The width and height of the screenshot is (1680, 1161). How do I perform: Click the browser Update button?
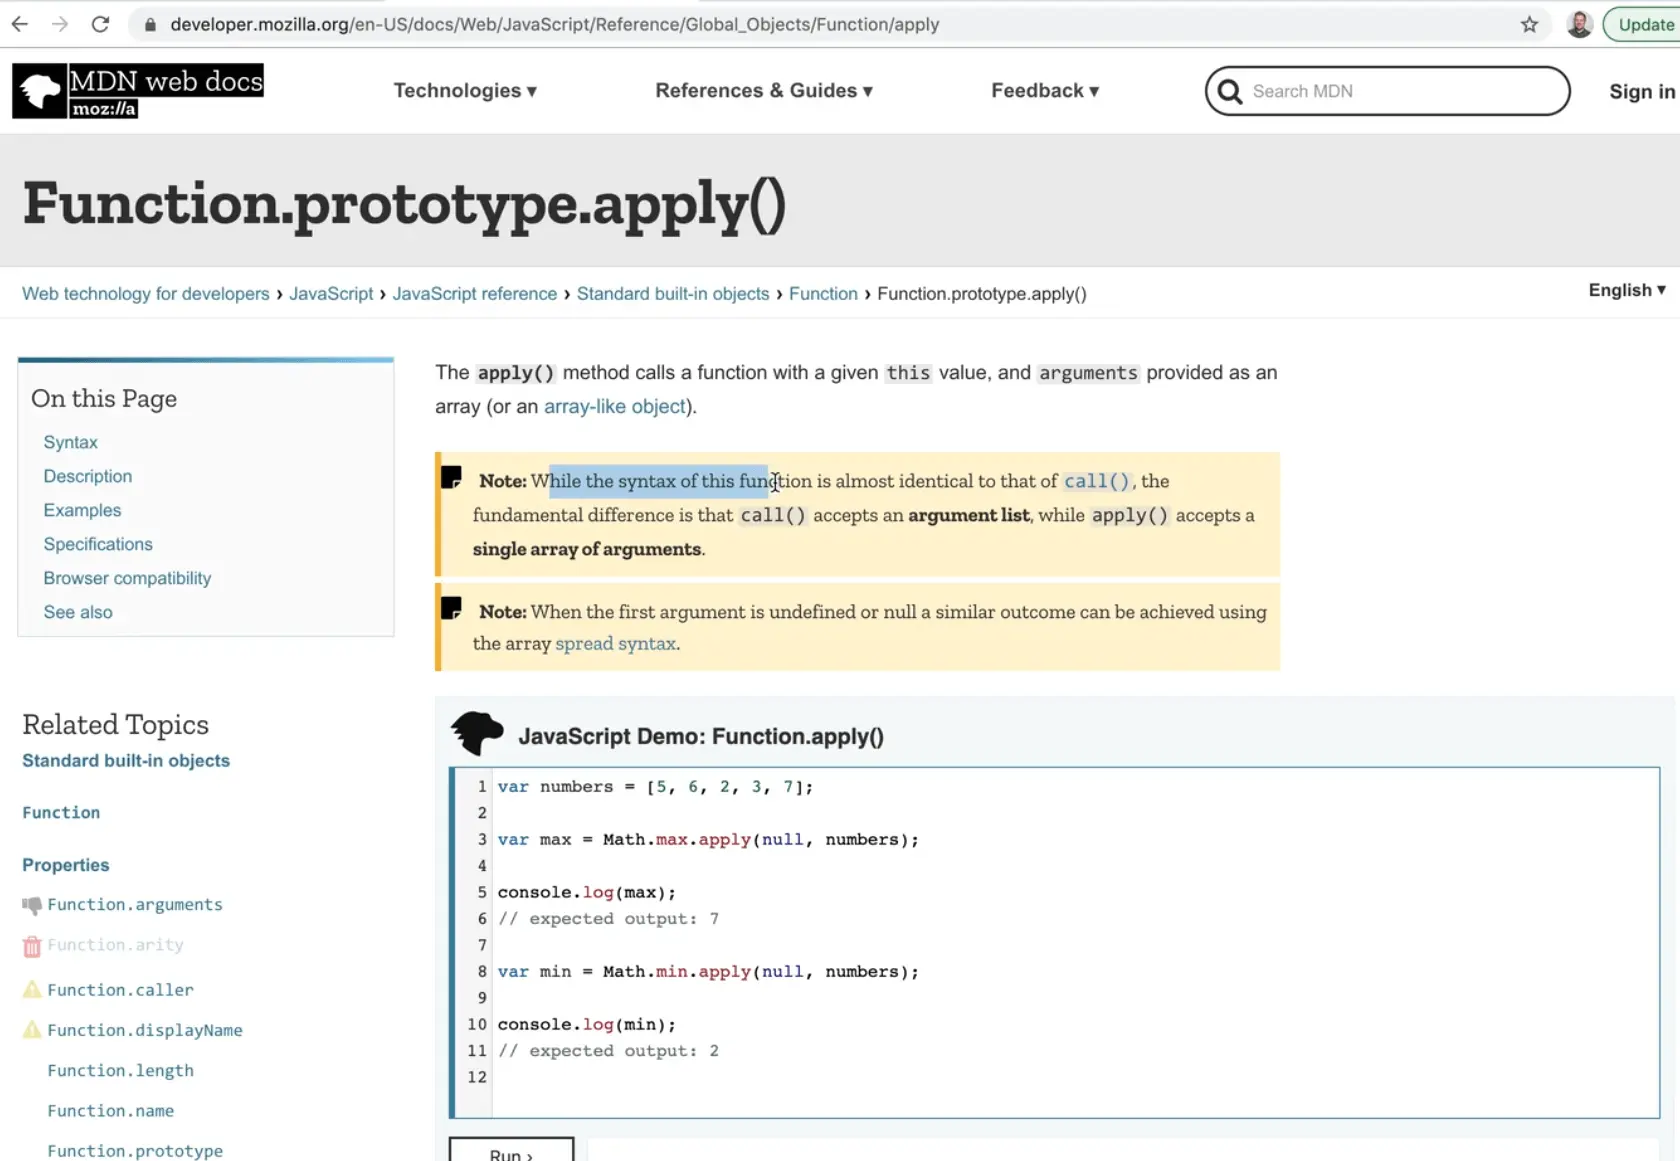coord(1645,24)
